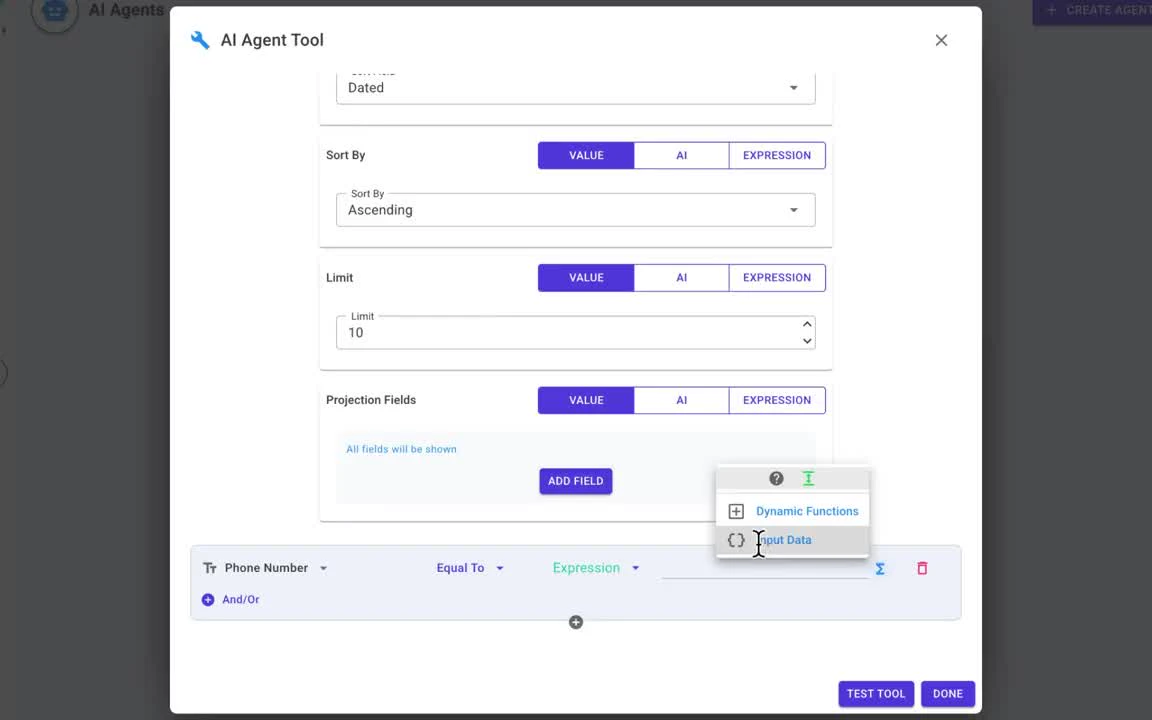Increase the Limit value with up arrow
1152x720 pixels.
click(807, 324)
